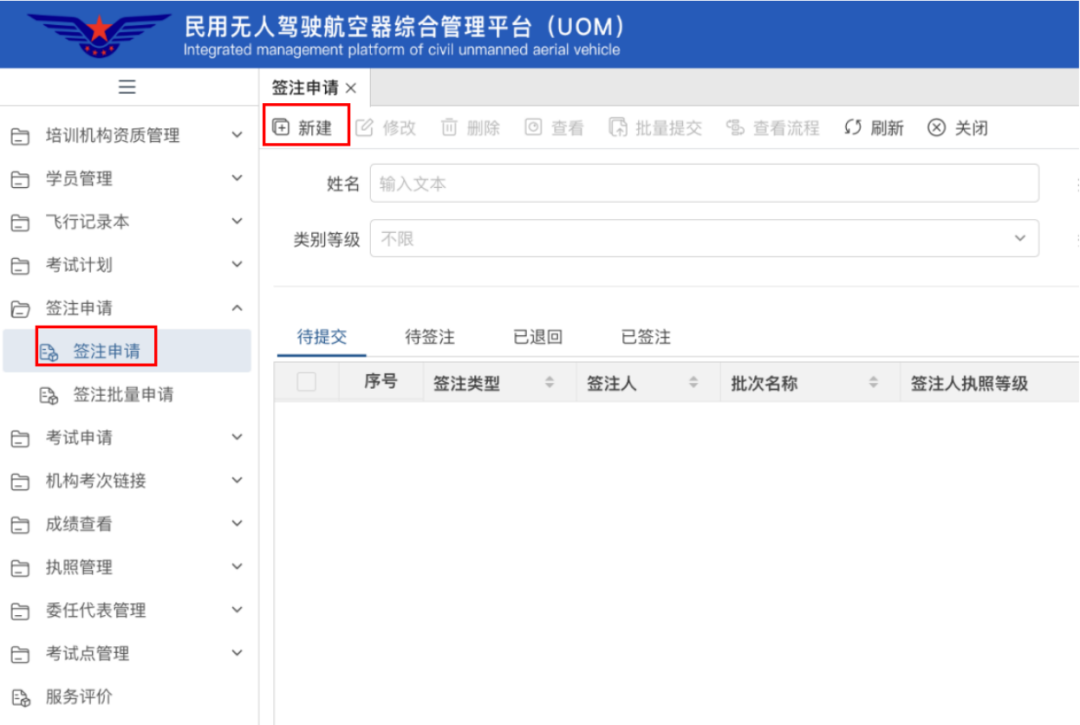Click folder icon beside 培训机构资质管理
This screenshot has height=725, width=1080.
tap(21, 136)
